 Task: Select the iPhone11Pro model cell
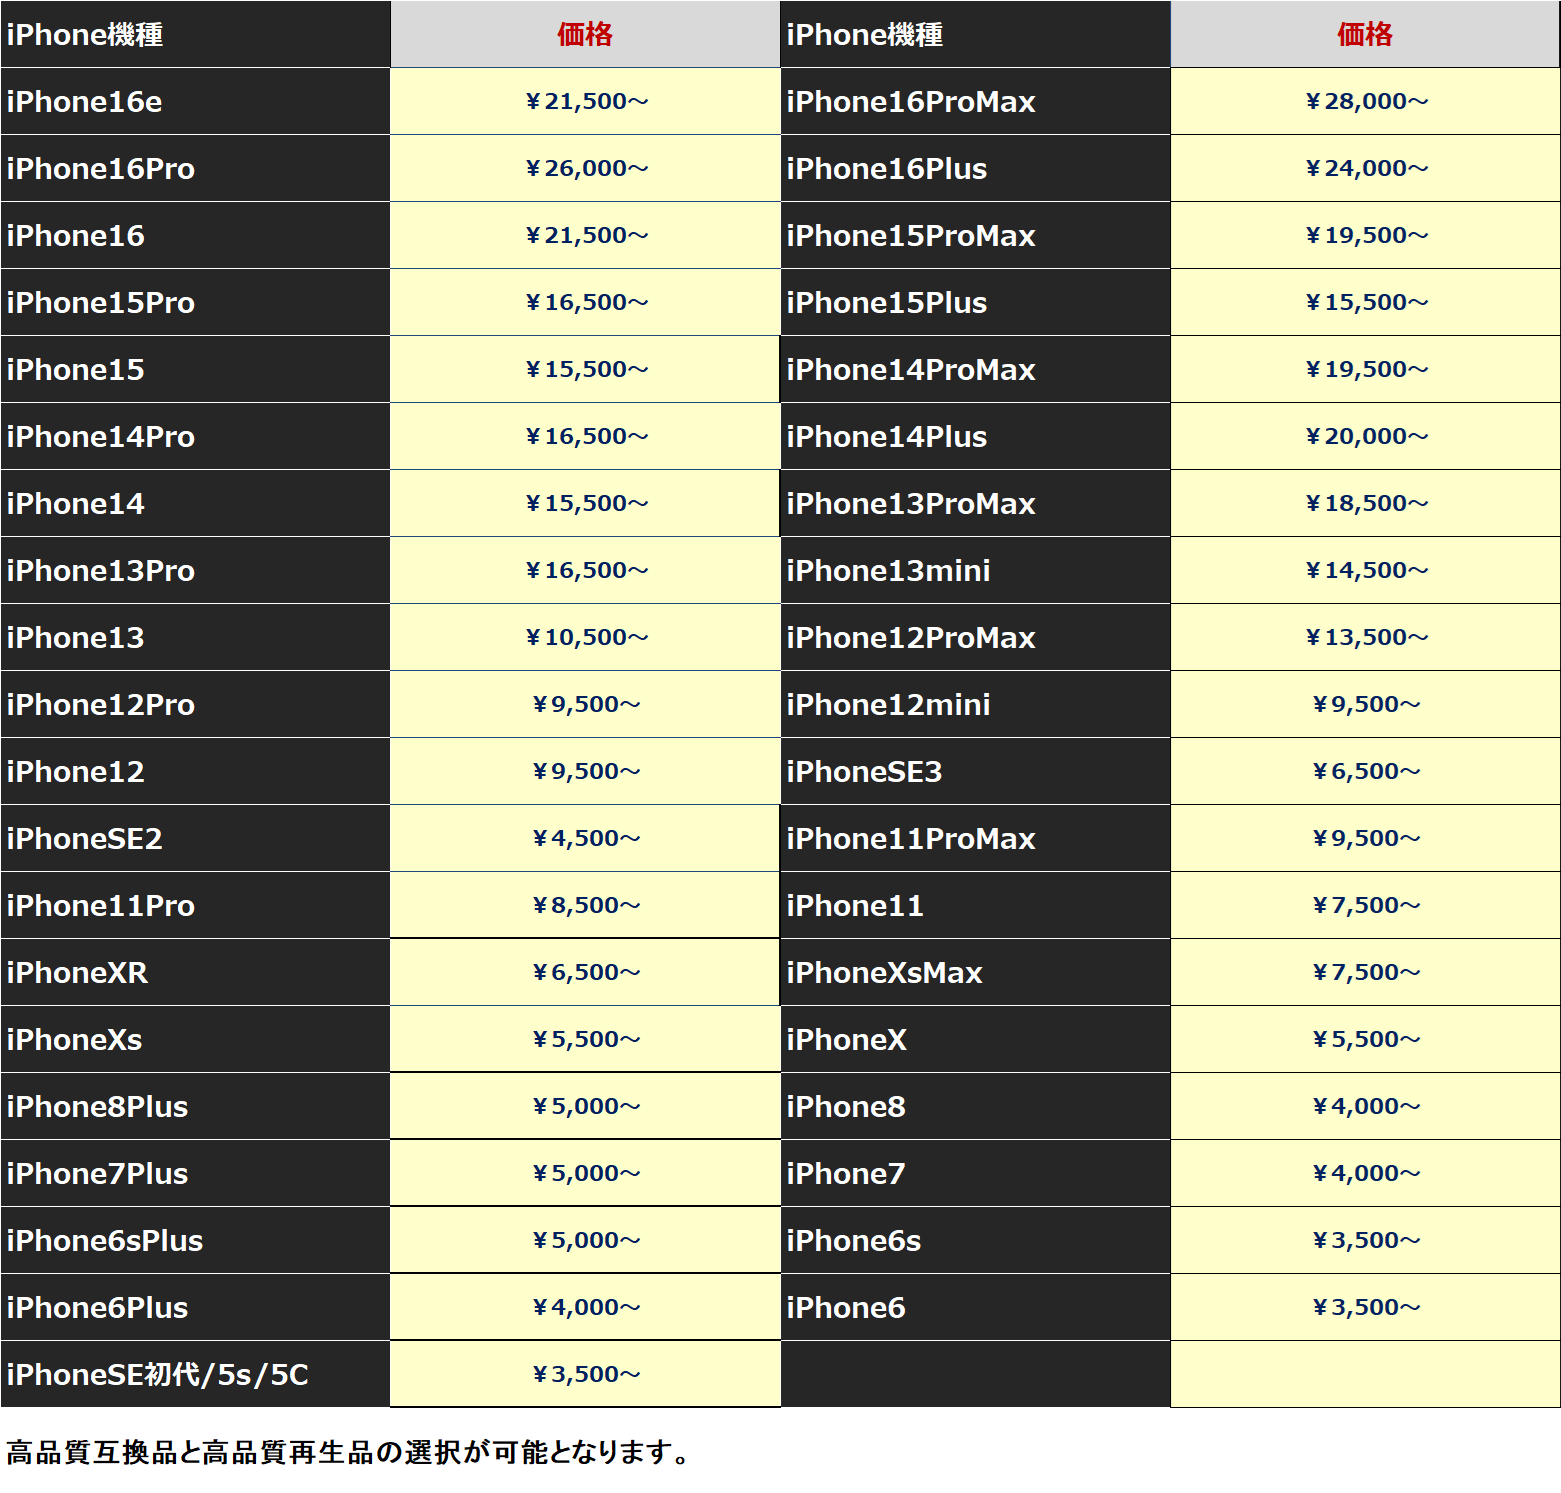(x=100, y=906)
